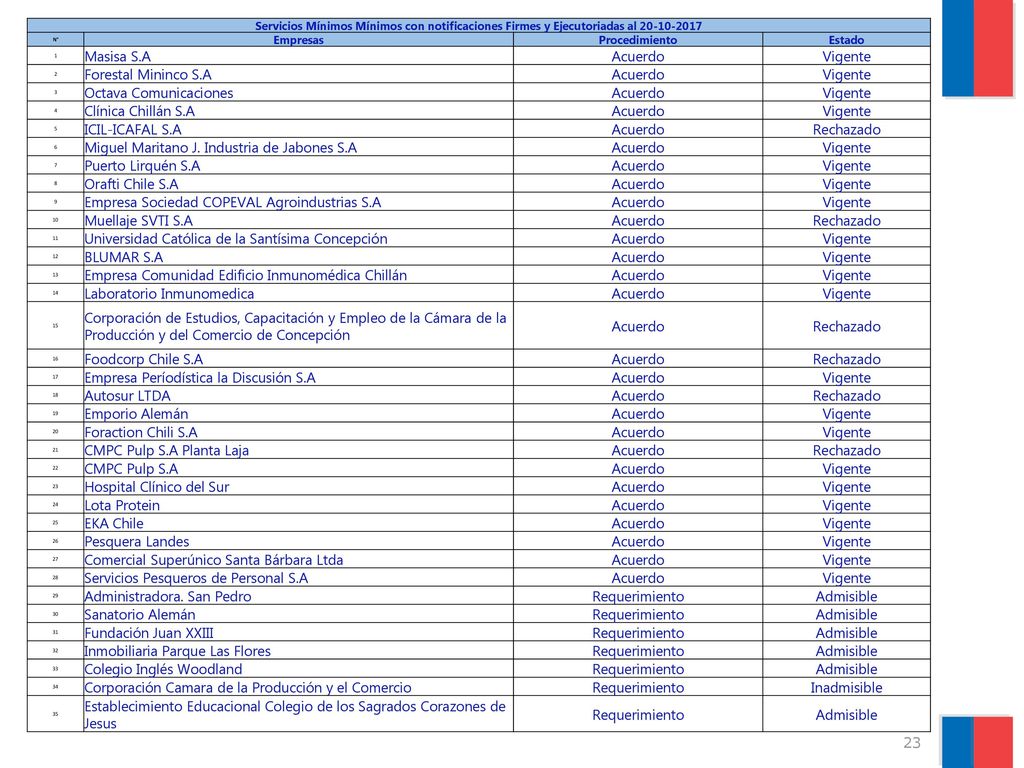
Task: Click the blue-red flag logo at bottom right
Action: tap(978, 741)
